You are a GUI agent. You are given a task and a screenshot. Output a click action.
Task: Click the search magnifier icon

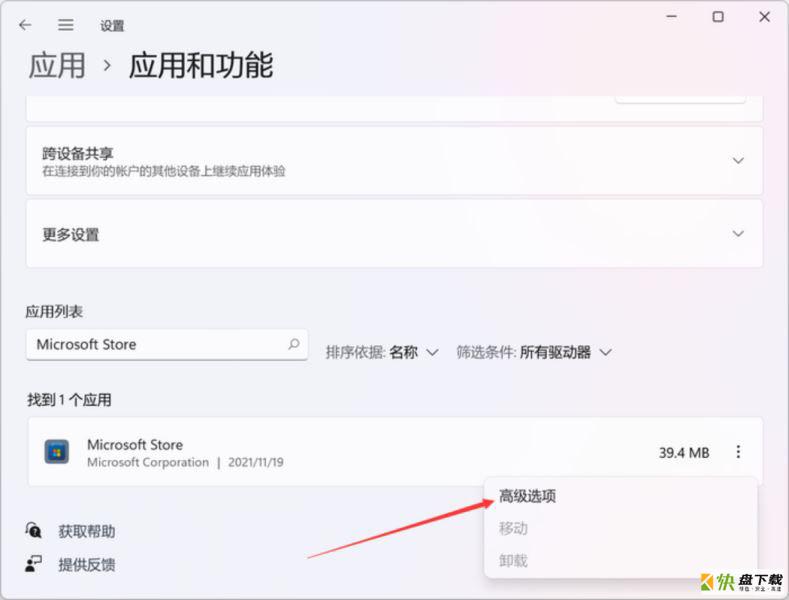click(294, 344)
